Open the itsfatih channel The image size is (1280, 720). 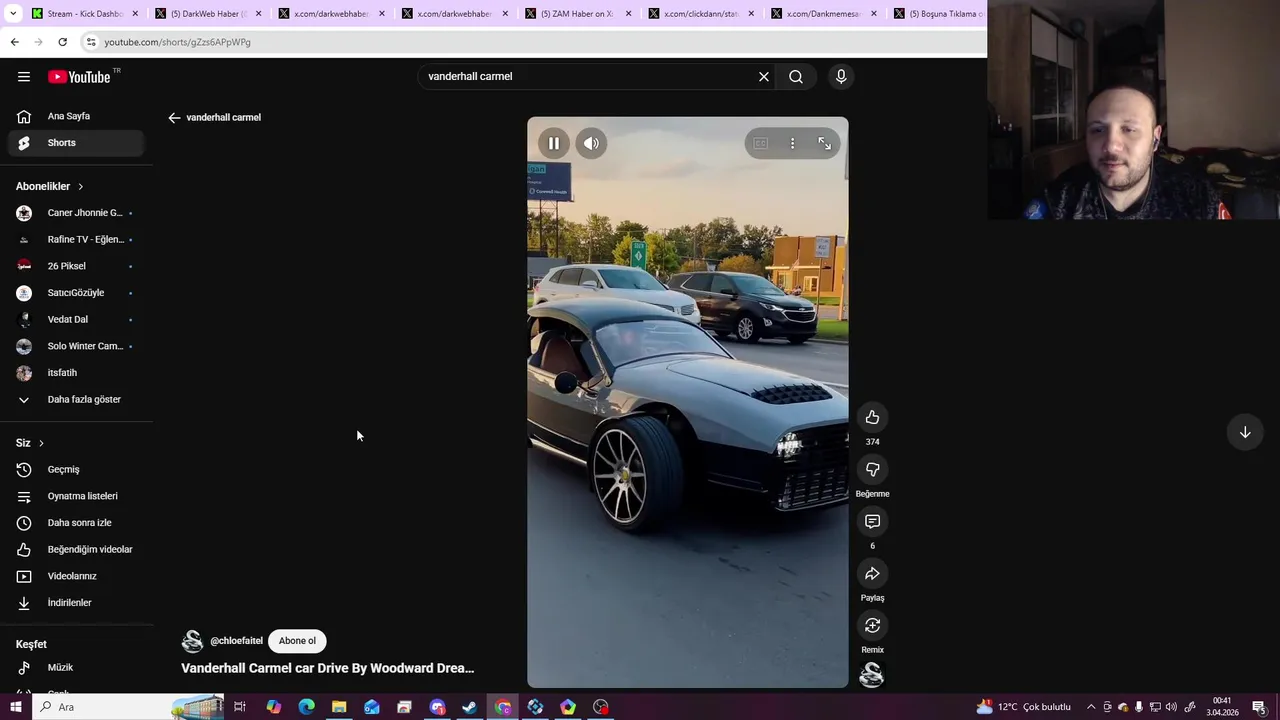coord(77,373)
